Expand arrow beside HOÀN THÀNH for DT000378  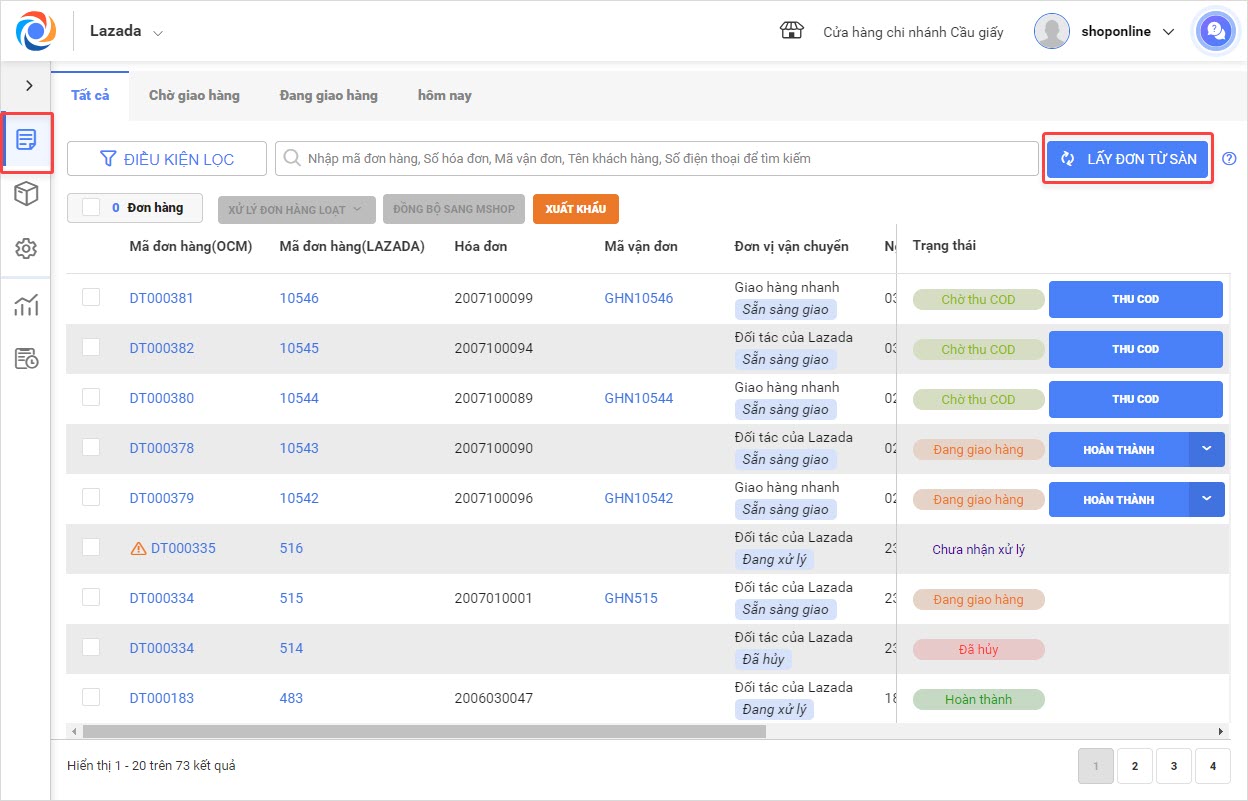tap(1206, 449)
